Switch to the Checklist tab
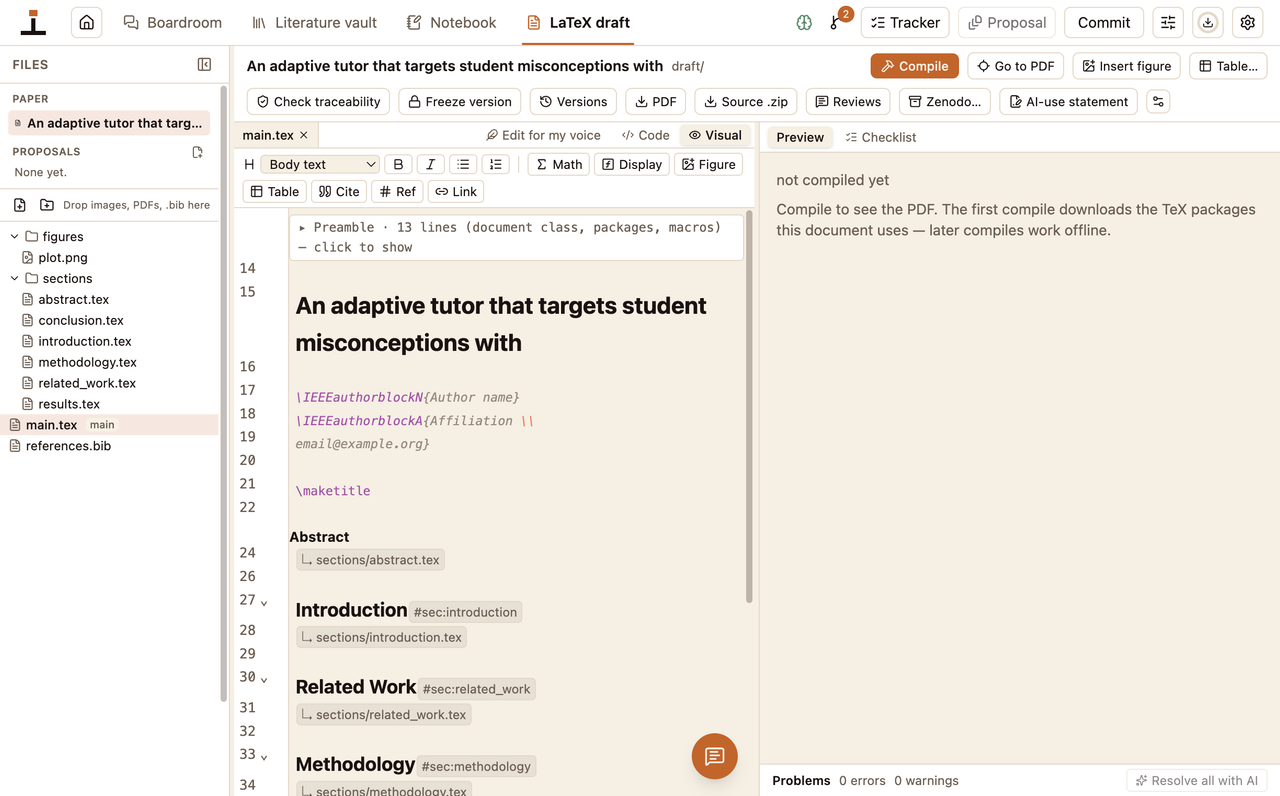 (x=880, y=137)
